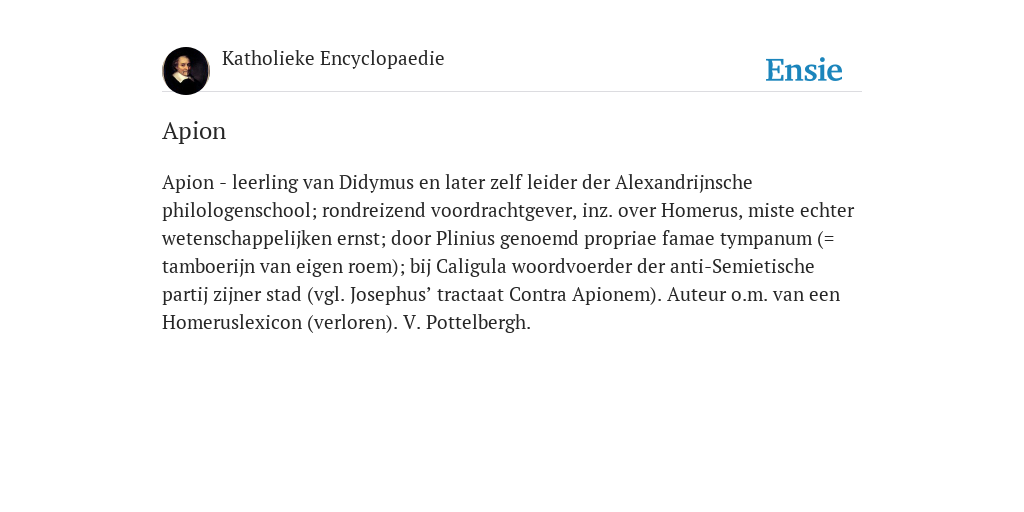
Task: Click the word Homerus in the second line
Action: pyautogui.click(x=701, y=210)
